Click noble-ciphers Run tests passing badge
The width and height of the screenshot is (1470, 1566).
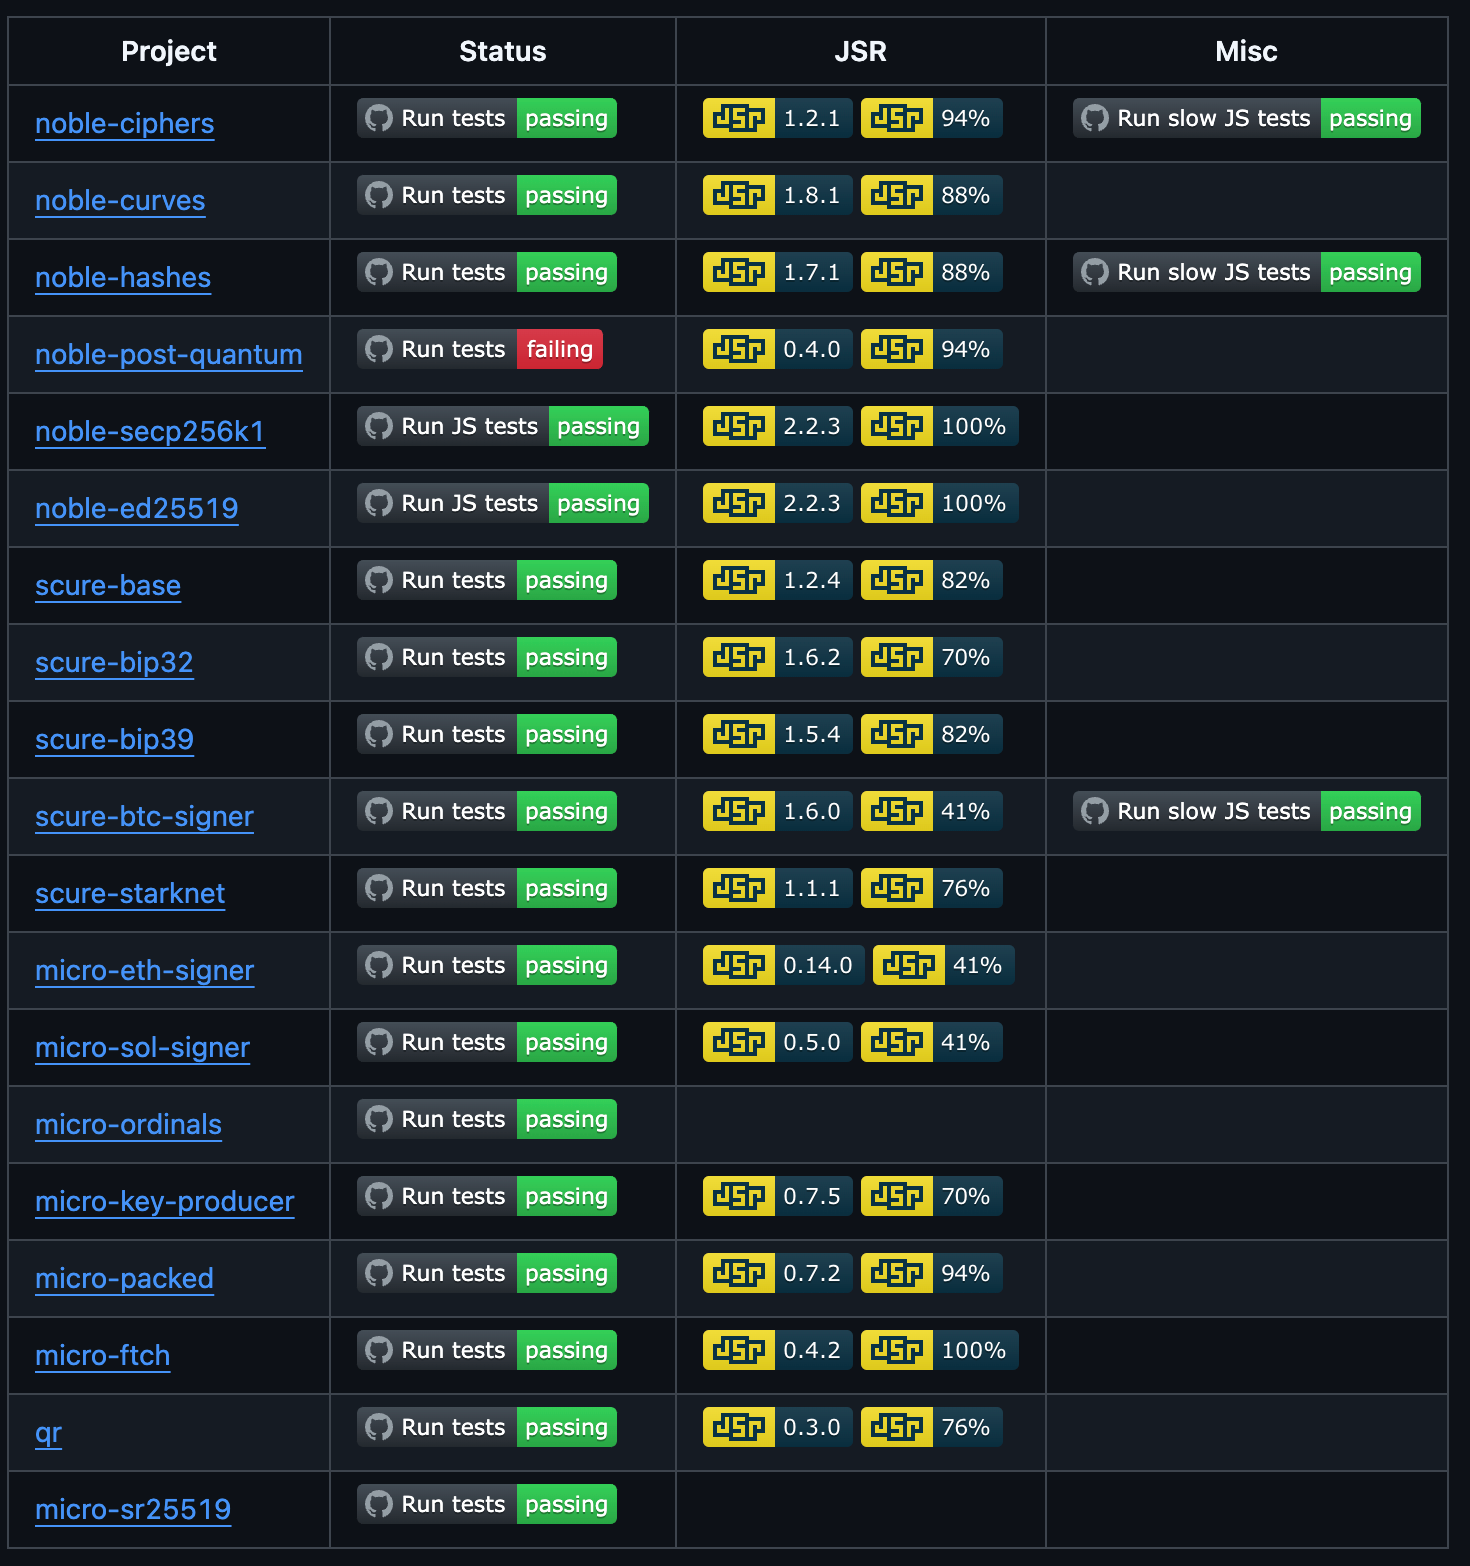coord(487,118)
